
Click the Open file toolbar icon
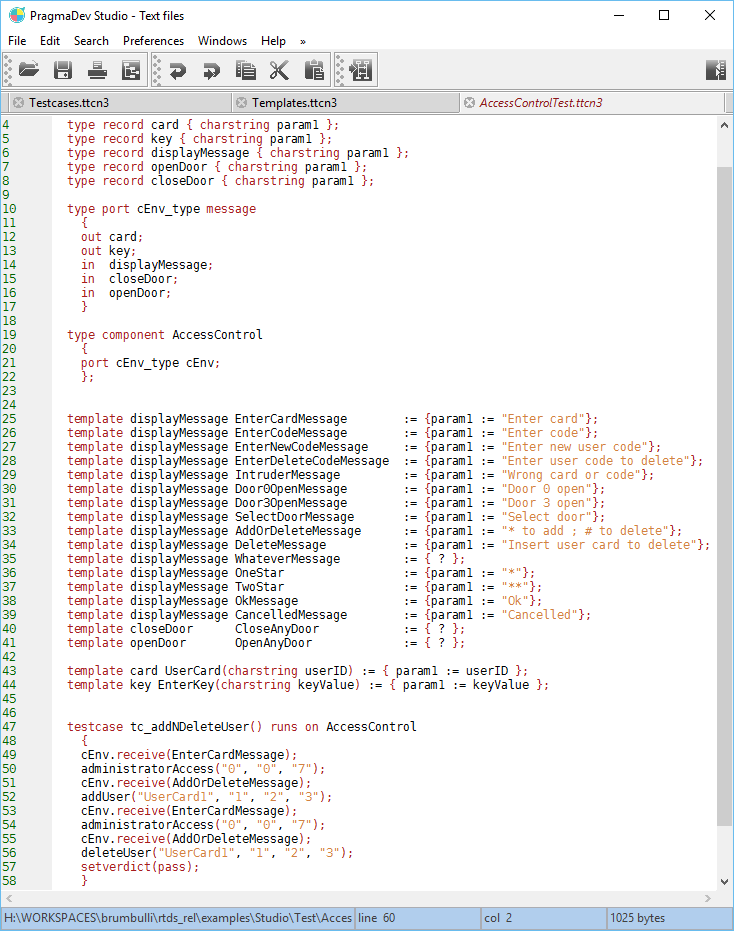(29, 70)
